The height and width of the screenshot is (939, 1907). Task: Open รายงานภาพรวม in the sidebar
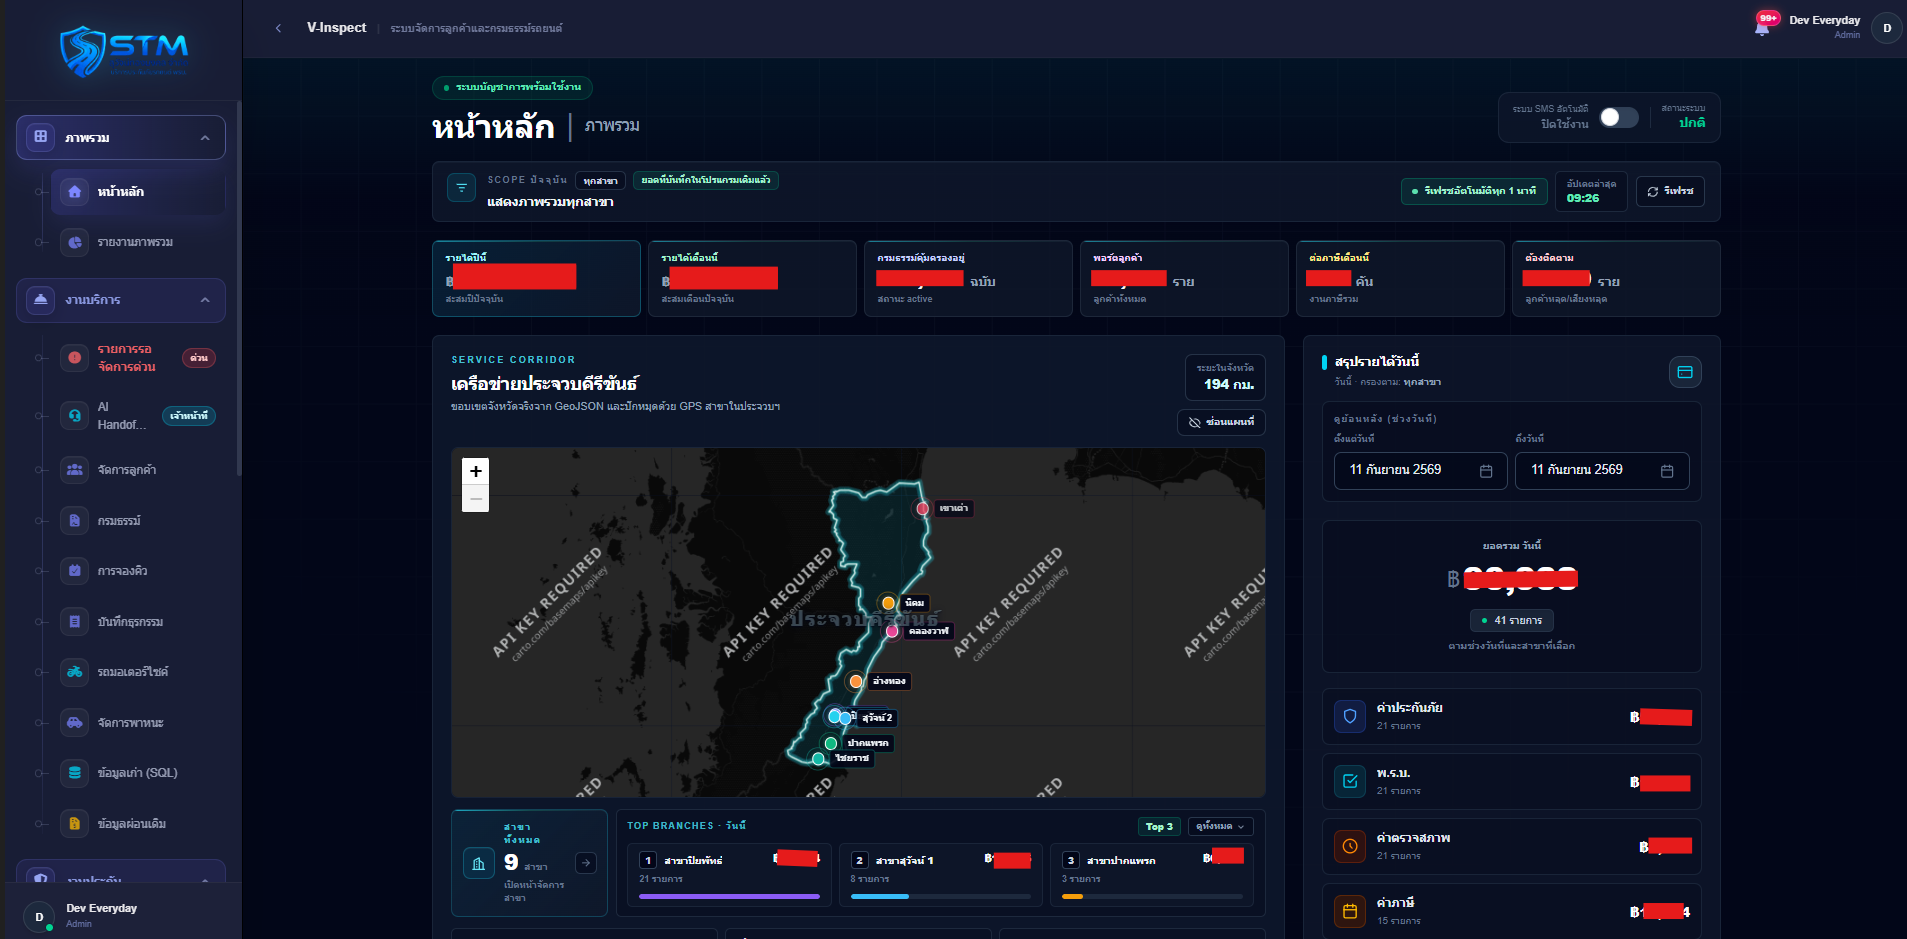coord(138,242)
